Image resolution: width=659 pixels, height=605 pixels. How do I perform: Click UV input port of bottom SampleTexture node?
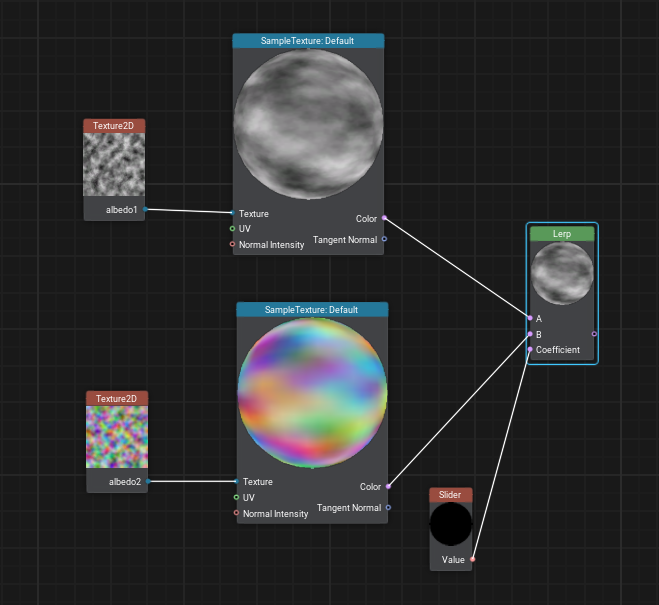pos(236,497)
